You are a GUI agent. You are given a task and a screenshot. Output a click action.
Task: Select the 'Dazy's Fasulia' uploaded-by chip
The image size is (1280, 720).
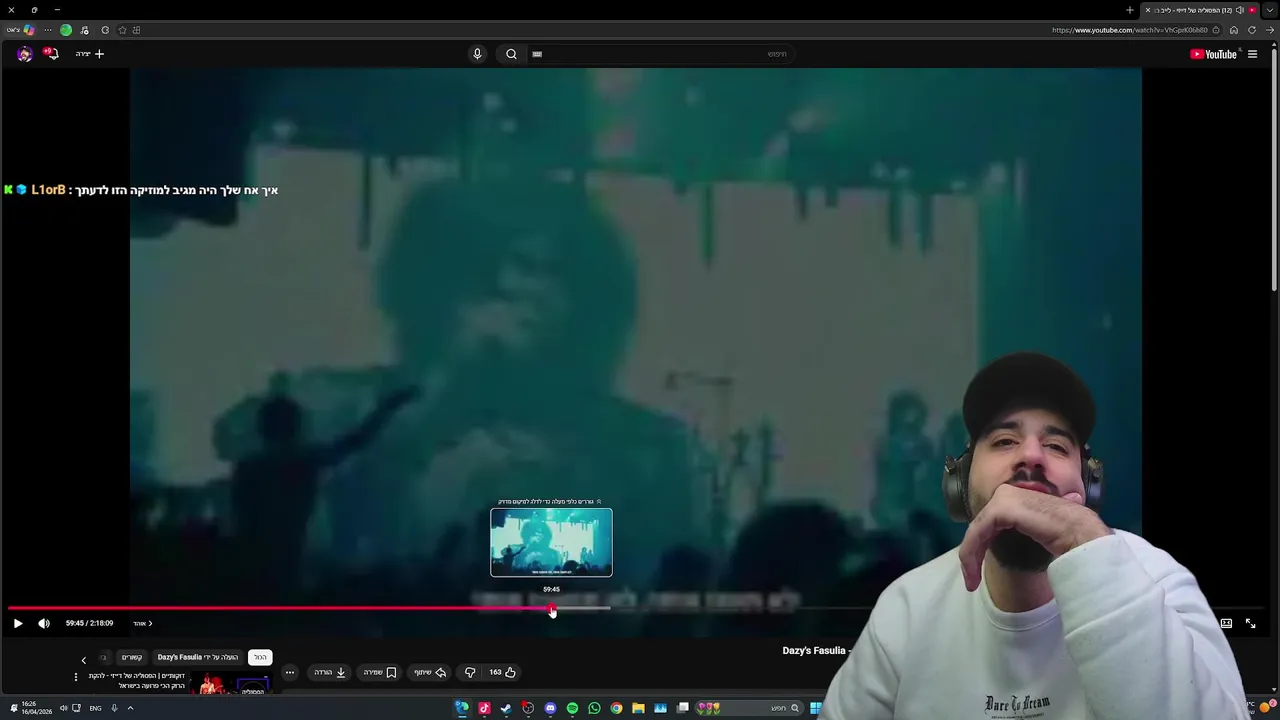[x=198, y=657]
